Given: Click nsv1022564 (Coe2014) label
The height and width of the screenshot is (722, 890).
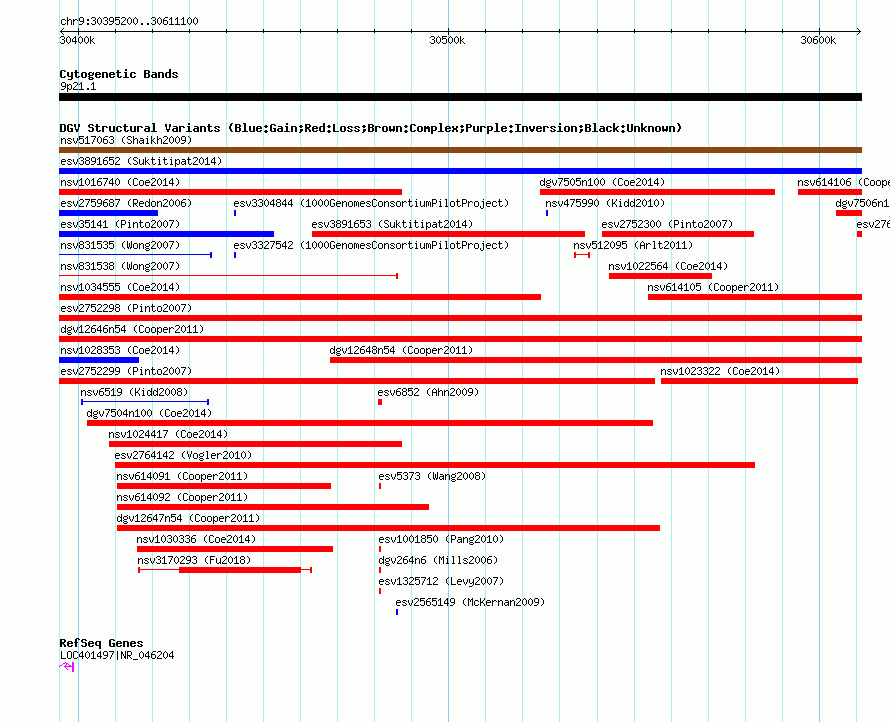Looking at the screenshot, I should coord(668,266).
